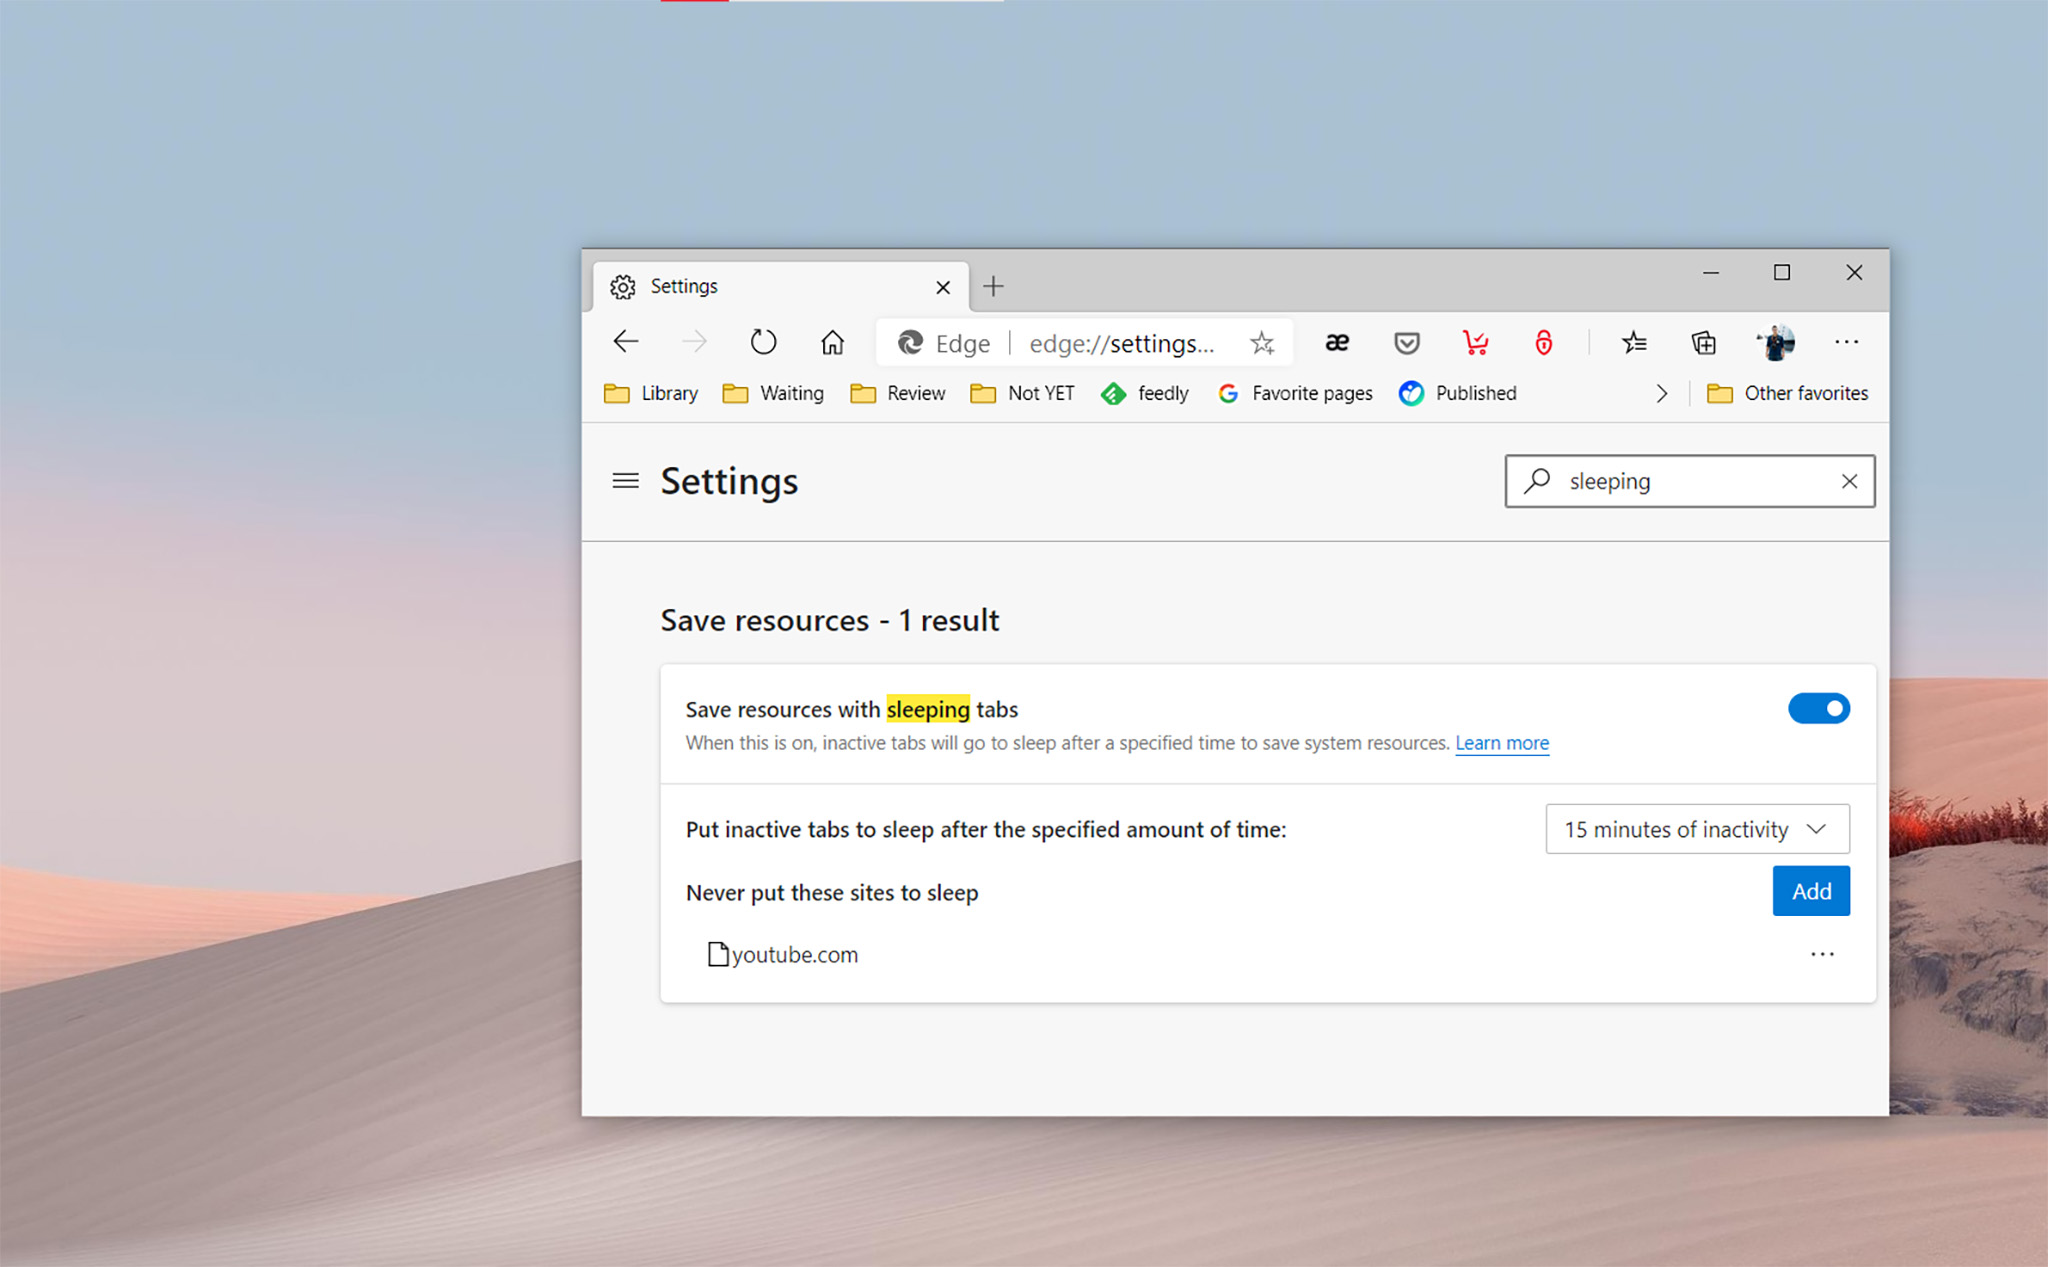The width and height of the screenshot is (2048, 1267).
Task: Open the user profile avatar
Action: click(x=1775, y=343)
